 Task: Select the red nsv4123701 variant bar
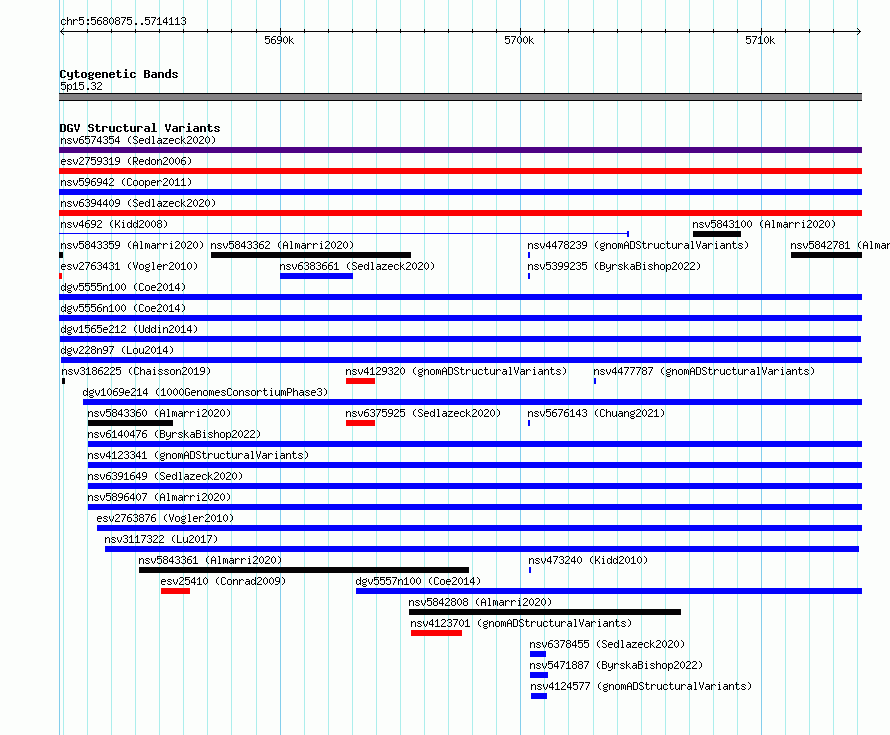[x=436, y=633]
